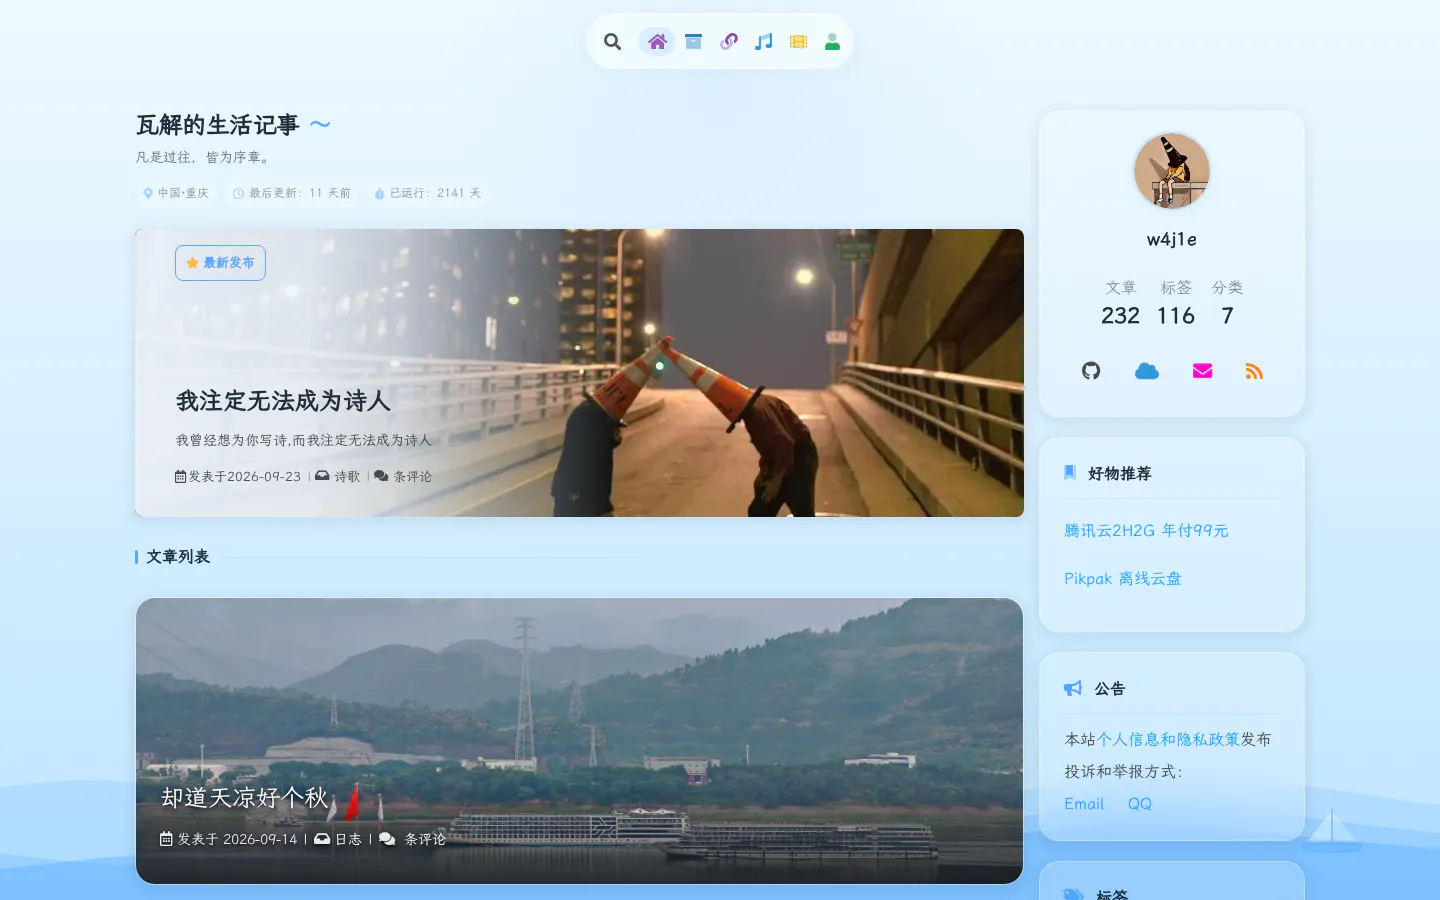Open the user profile icon in navigation

pyautogui.click(x=832, y=41)
